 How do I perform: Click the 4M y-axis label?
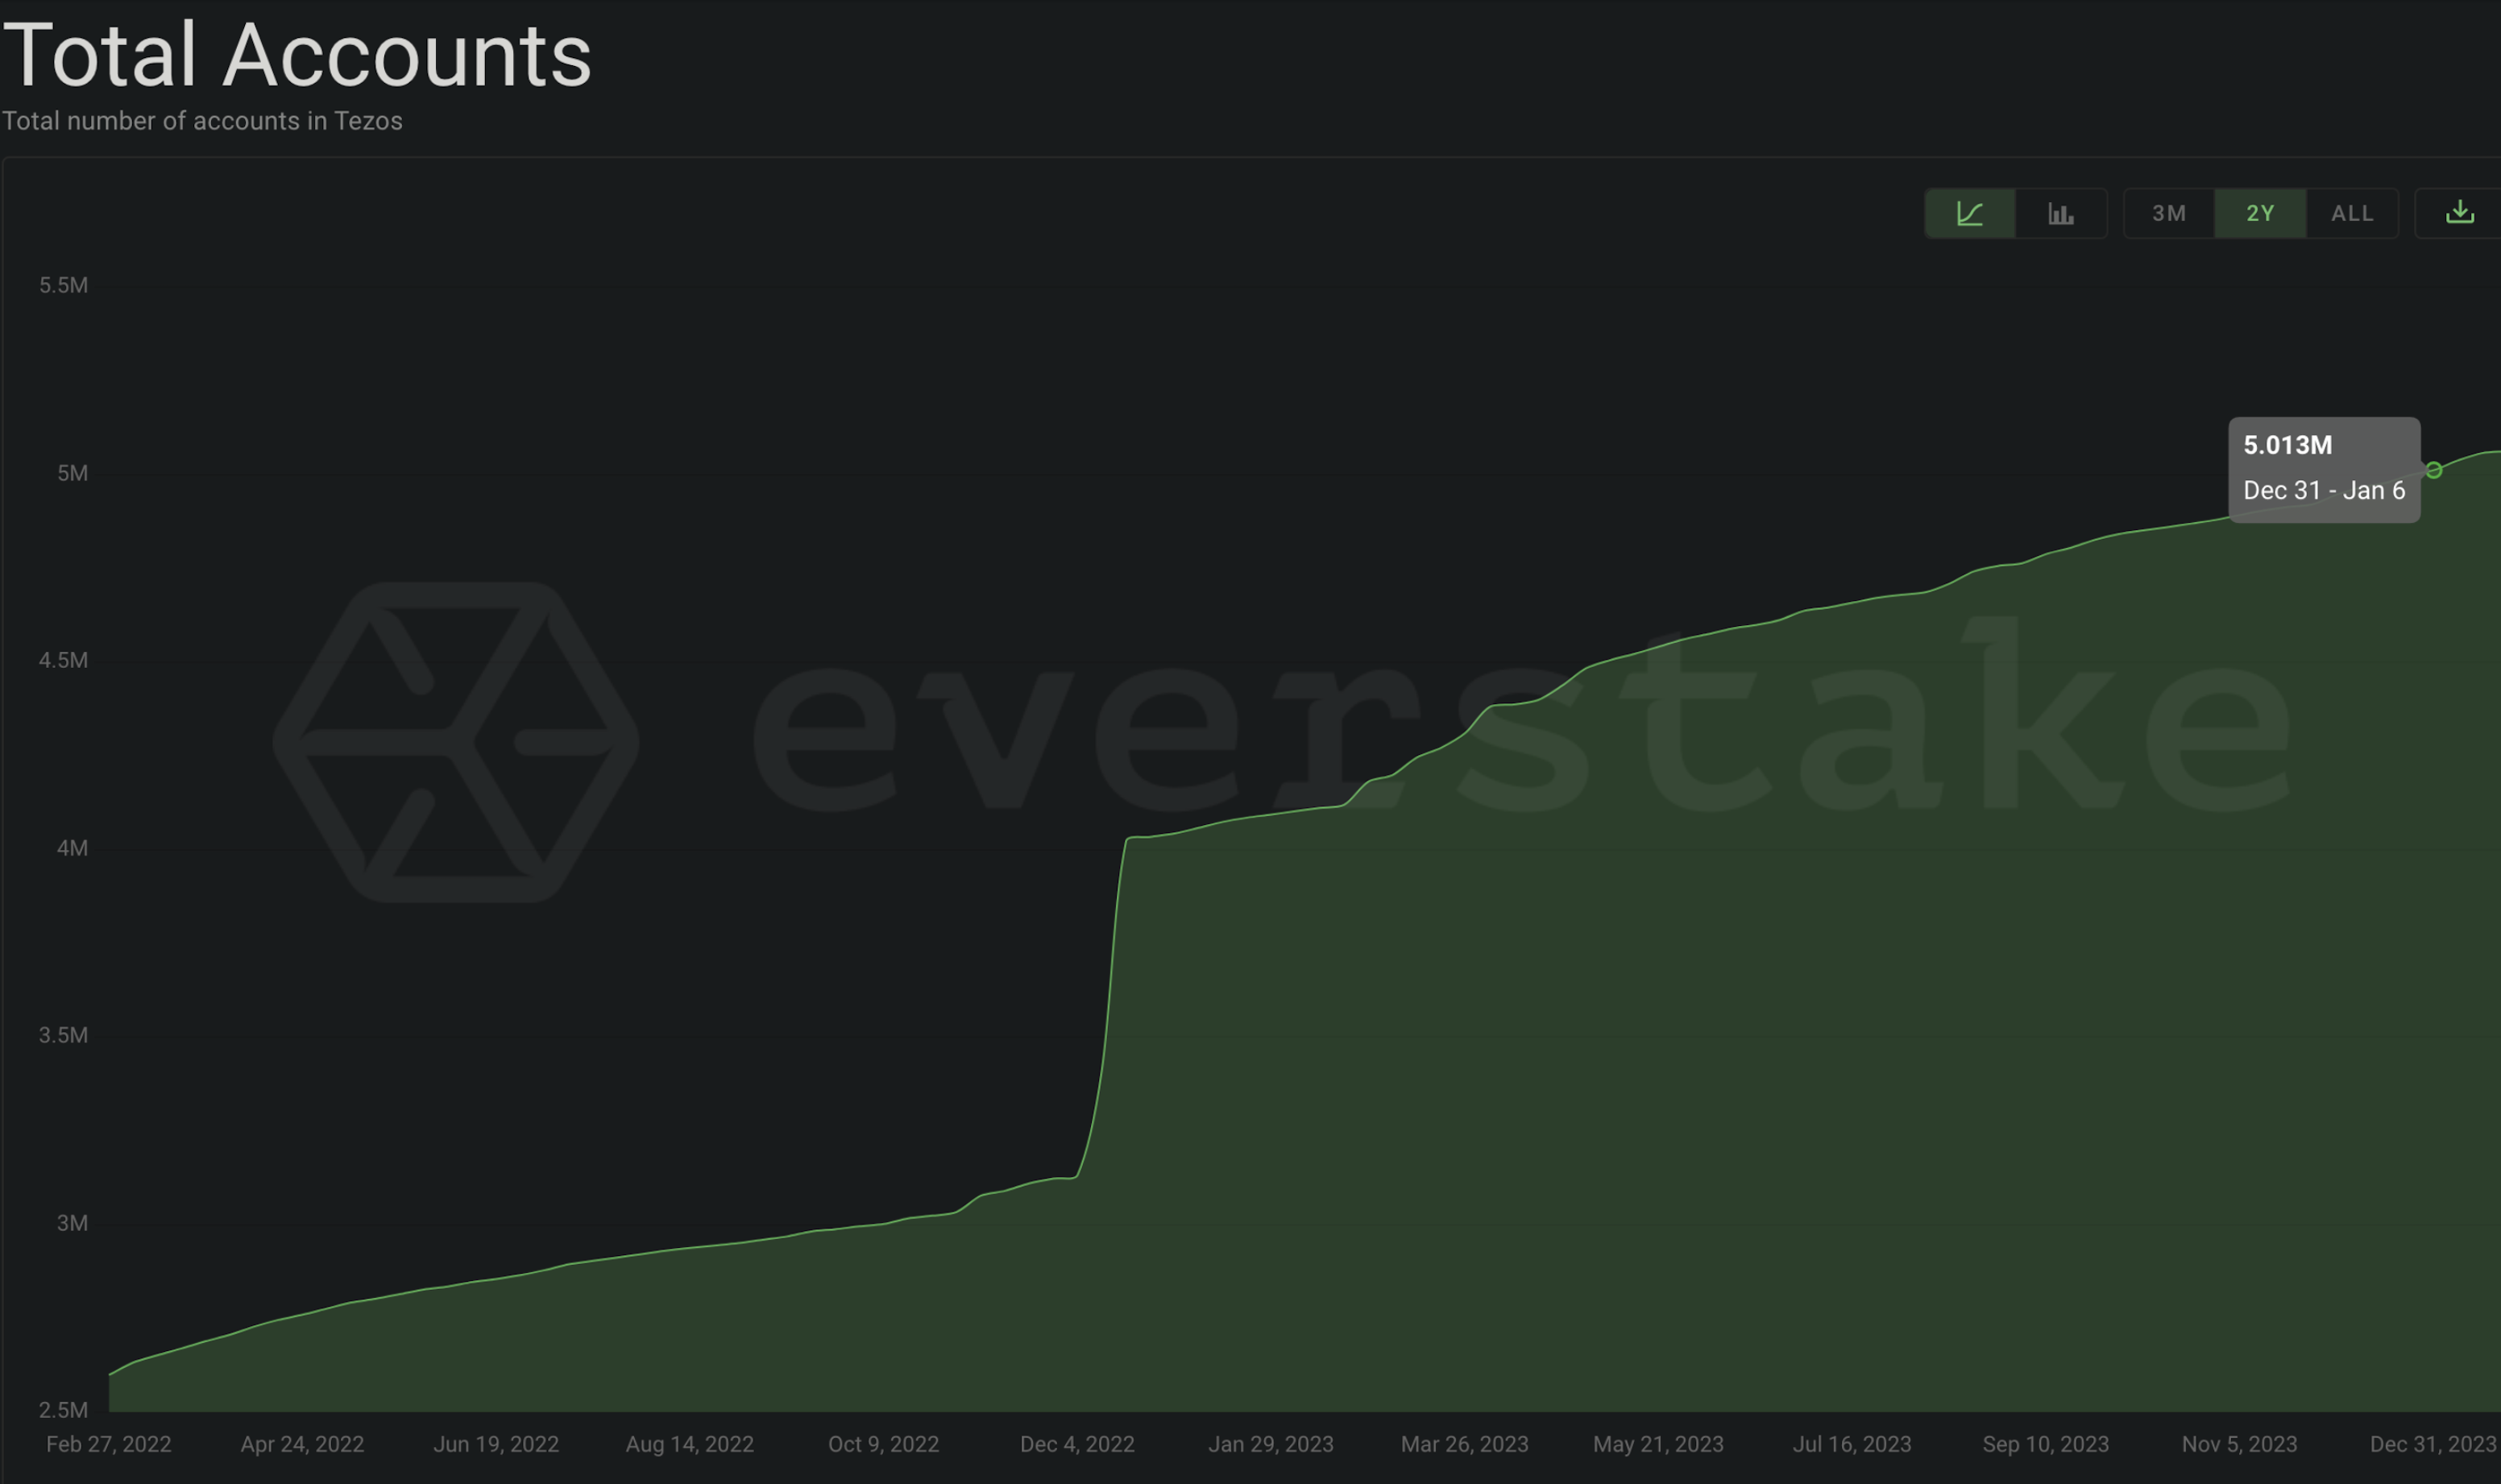coord(72,848)
